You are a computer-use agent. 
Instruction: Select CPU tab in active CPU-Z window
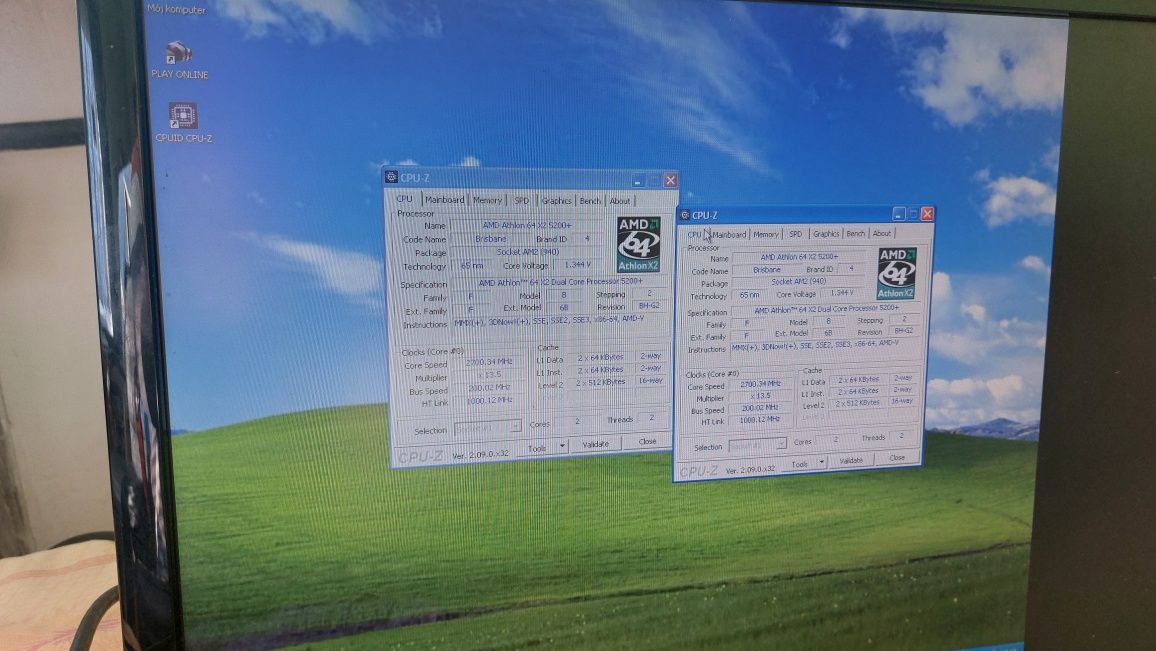694,234
